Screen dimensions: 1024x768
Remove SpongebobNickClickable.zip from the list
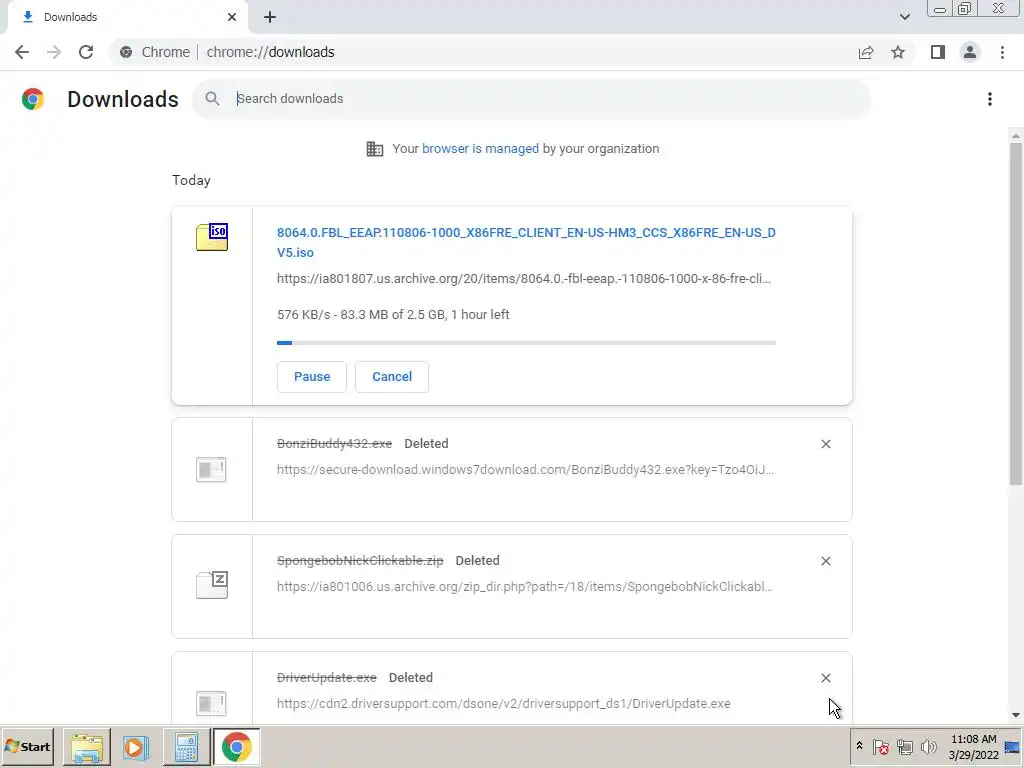[x=825, y=561]
